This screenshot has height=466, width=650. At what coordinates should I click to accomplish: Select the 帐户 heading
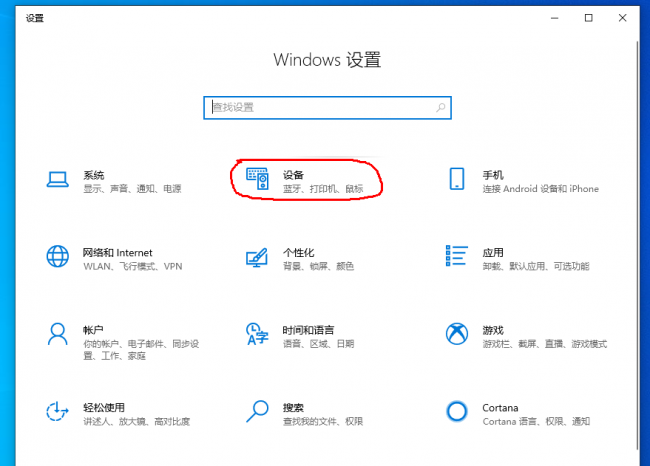[93, 330]
